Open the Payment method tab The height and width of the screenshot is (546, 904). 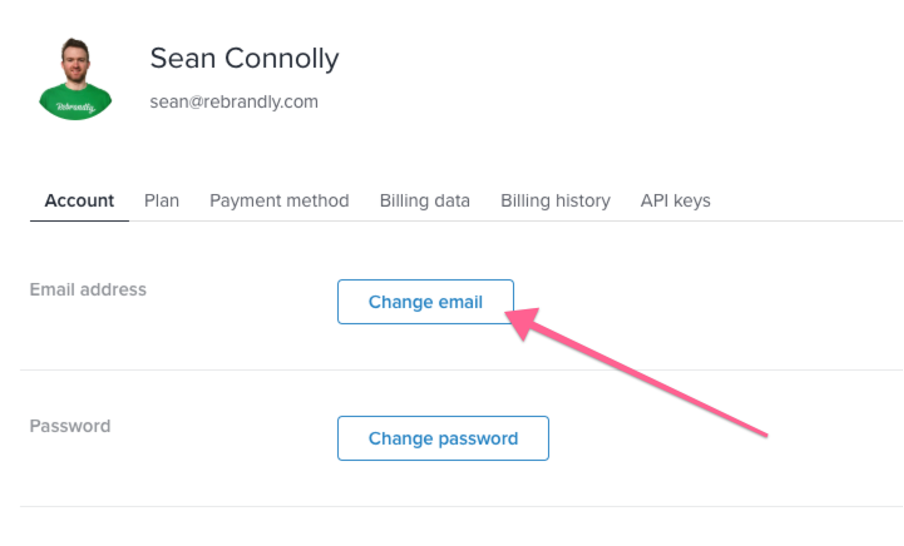click(x=279, y=201)
